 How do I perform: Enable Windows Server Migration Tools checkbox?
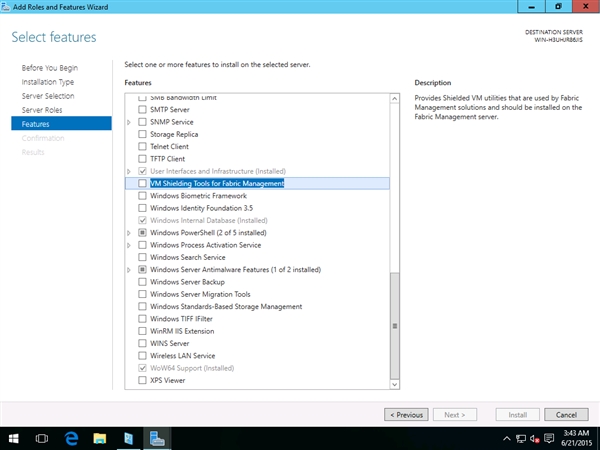click(142, 294)
